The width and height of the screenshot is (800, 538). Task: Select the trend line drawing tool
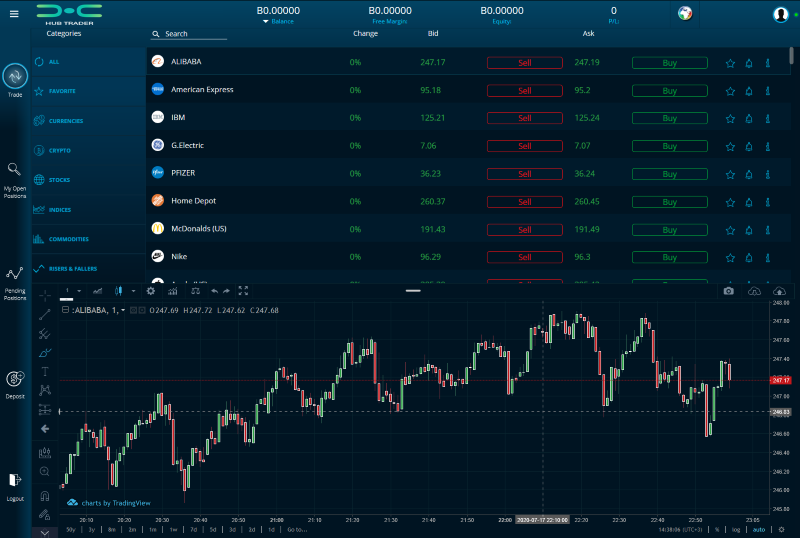coord(45,314)
